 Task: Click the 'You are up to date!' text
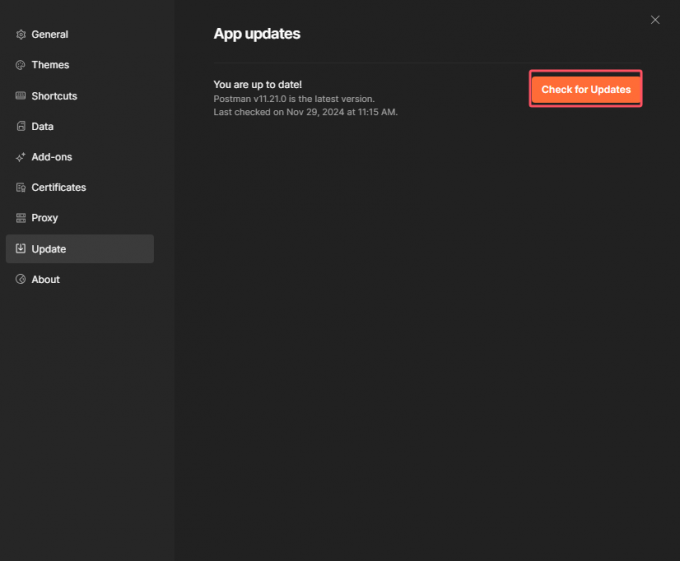pyautogui.click(x=258, y=85)
